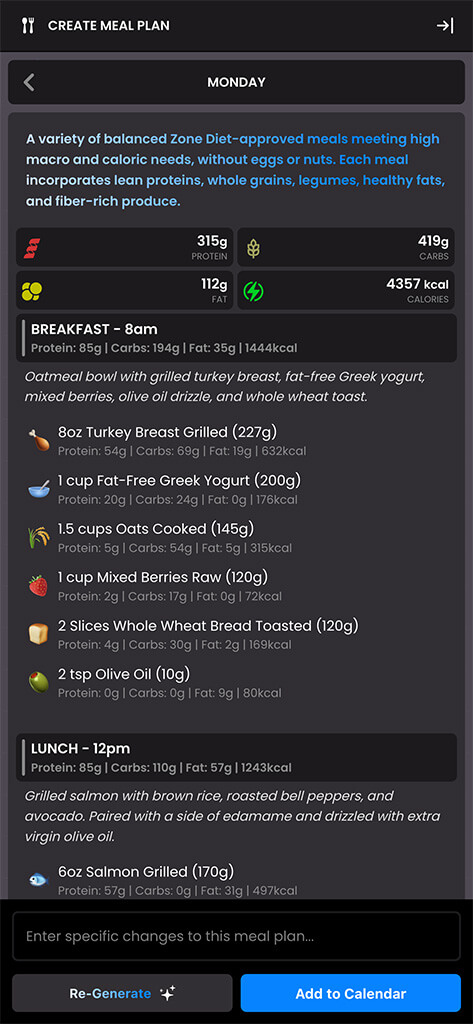The image size is (473, 1024).
Task: Click the olive icon beside Olive Oil
Action: pyautogui.click(x=39, y=682)
